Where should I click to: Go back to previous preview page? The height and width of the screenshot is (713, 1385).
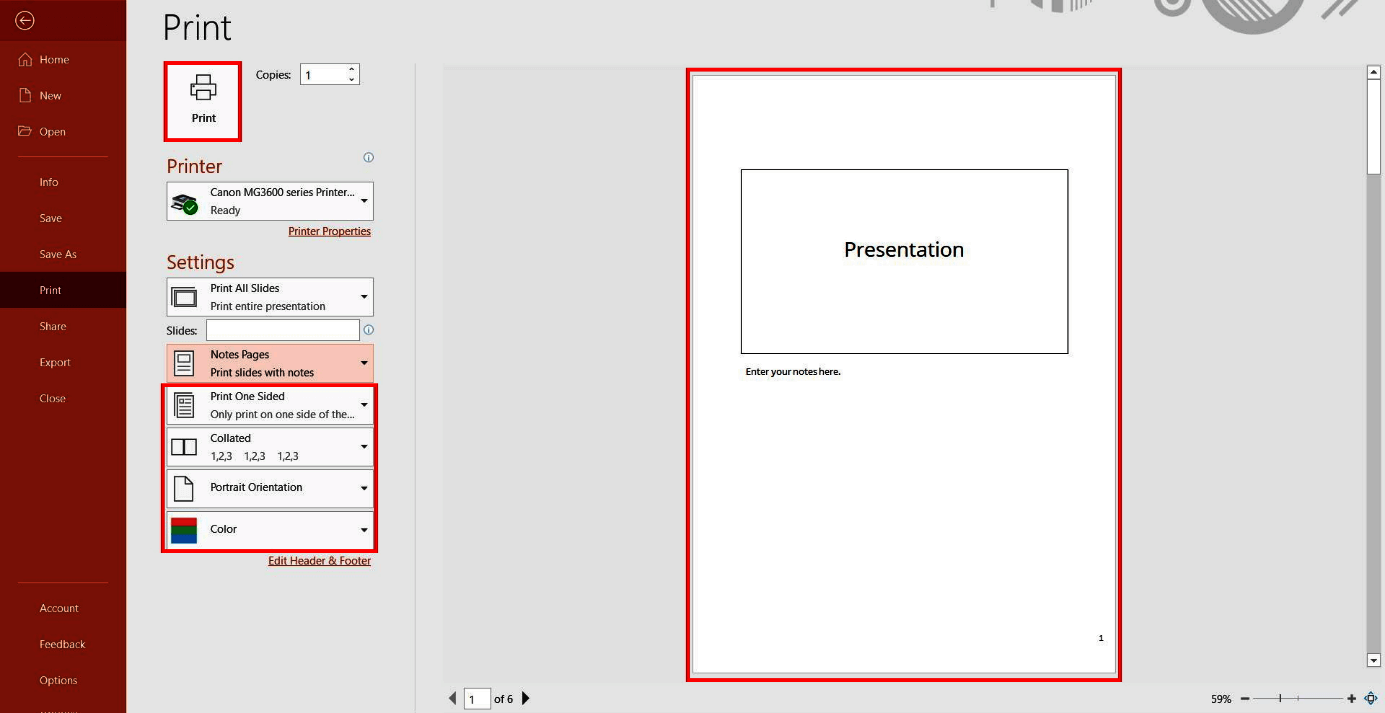[x=452, y=698]
